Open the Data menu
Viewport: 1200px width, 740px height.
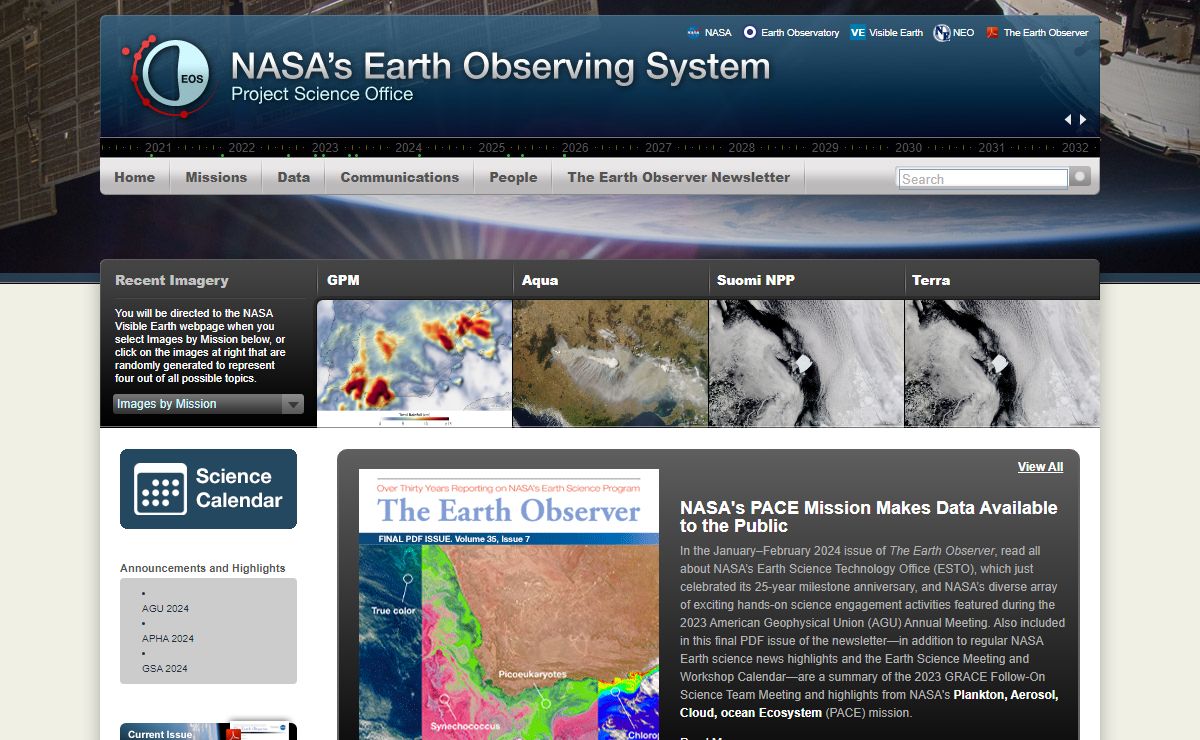click(x=293, y=177)
